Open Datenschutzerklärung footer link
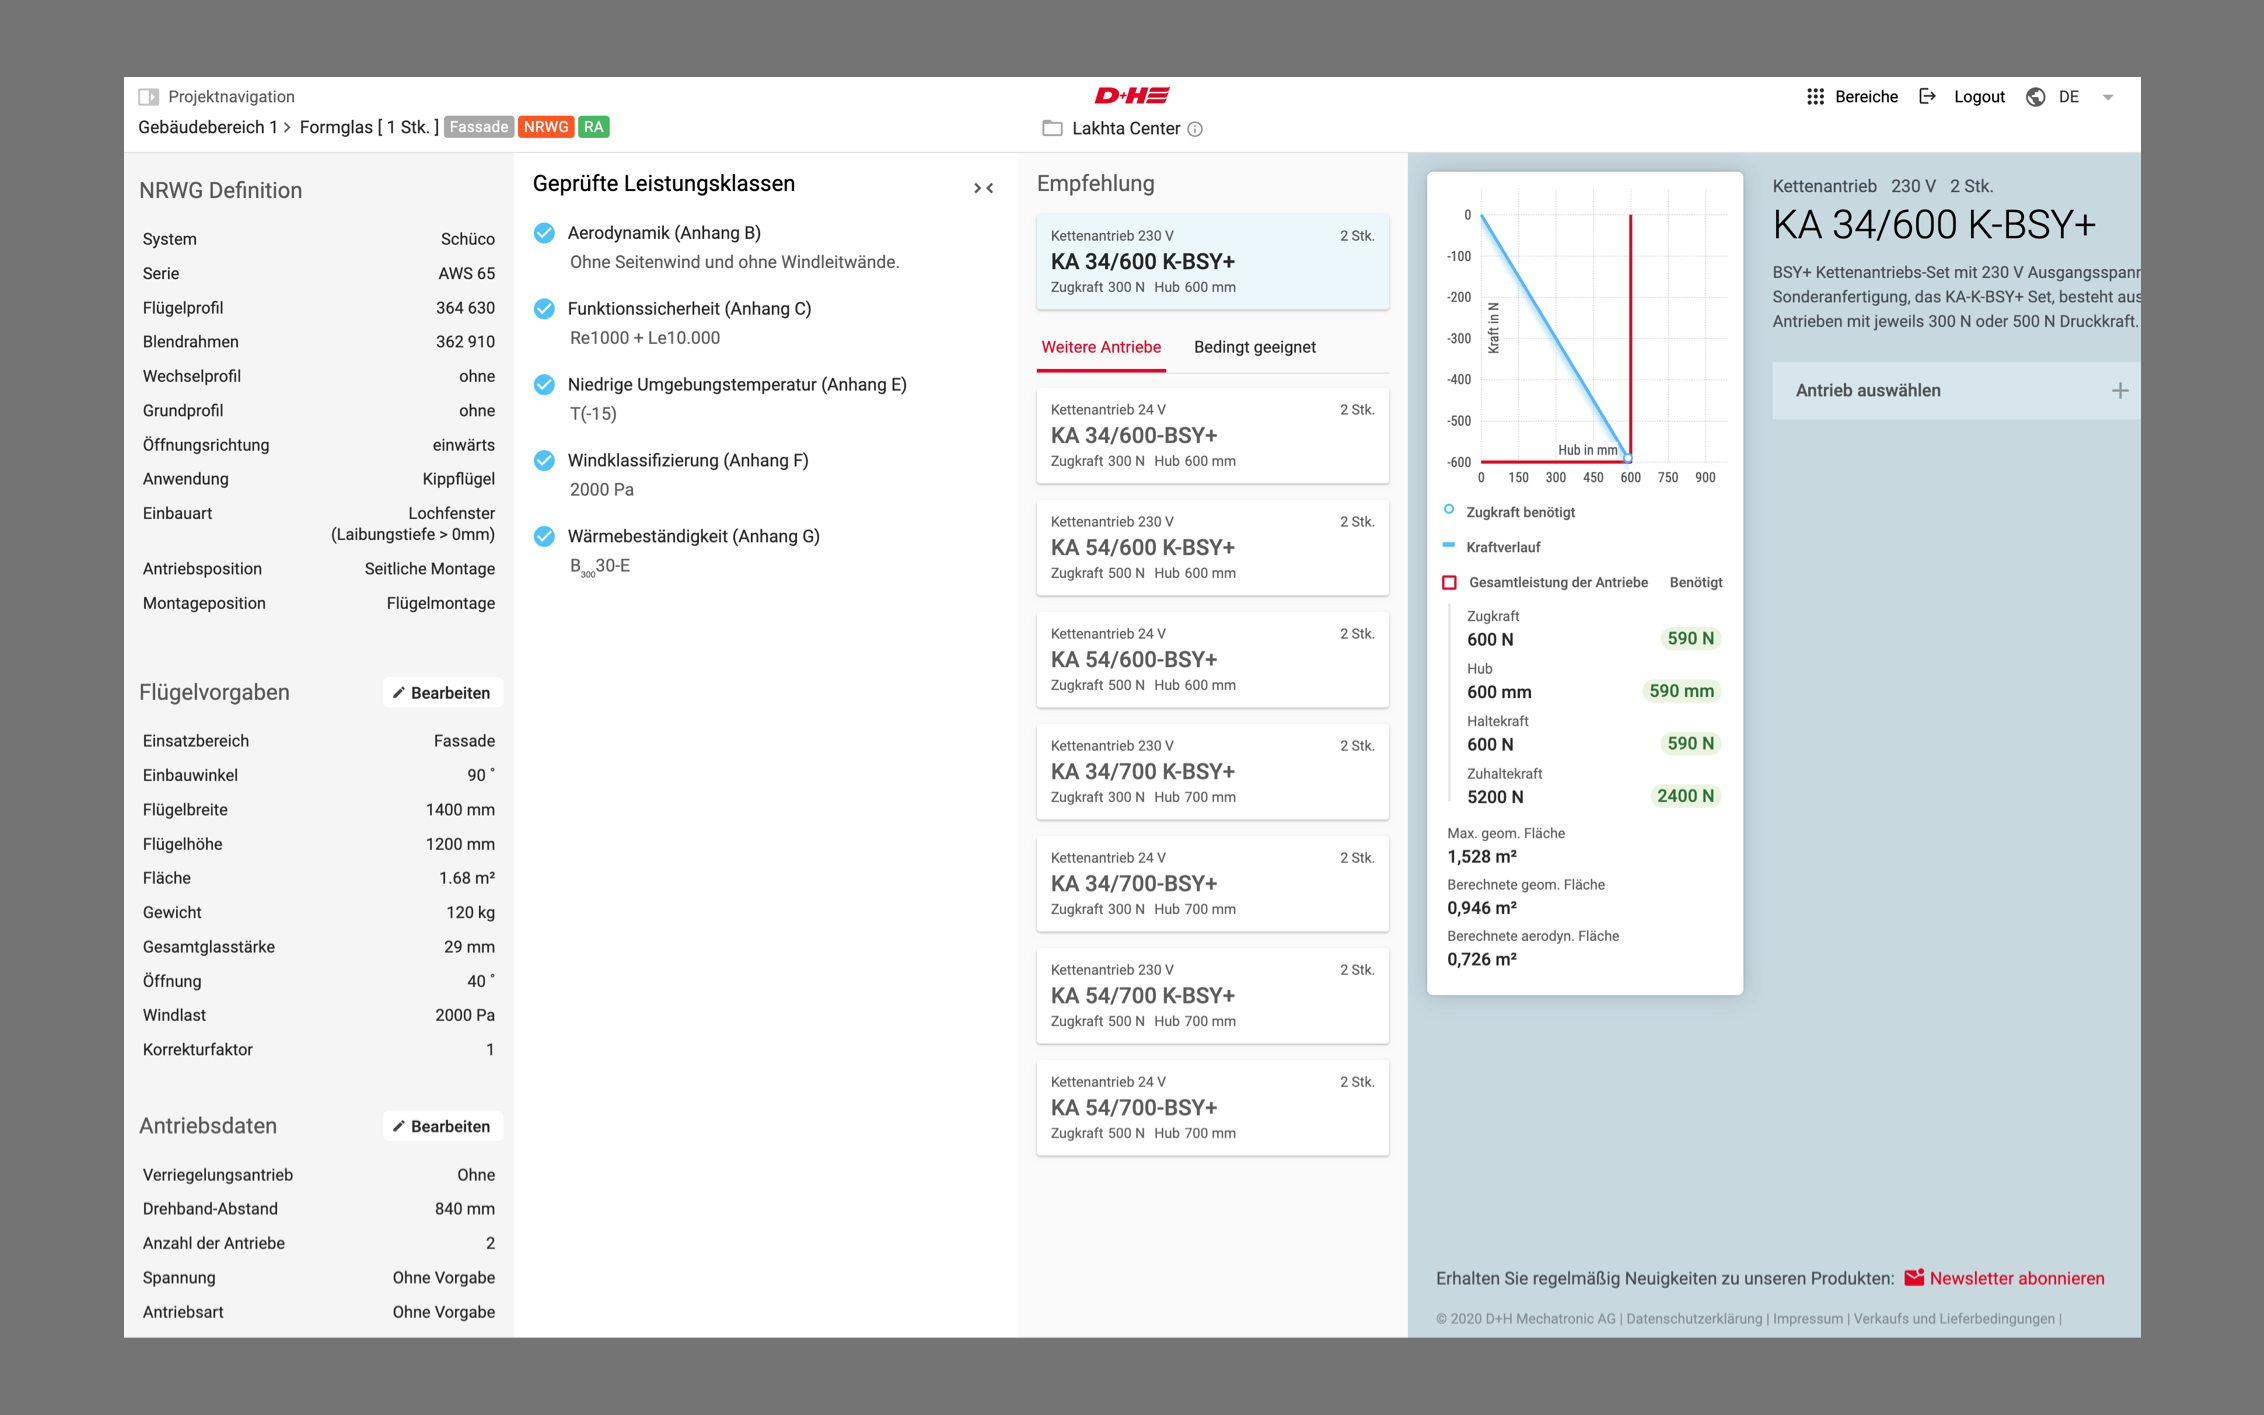The height and width of the screenshot is (1415, 2264). pos(1694,1319)
